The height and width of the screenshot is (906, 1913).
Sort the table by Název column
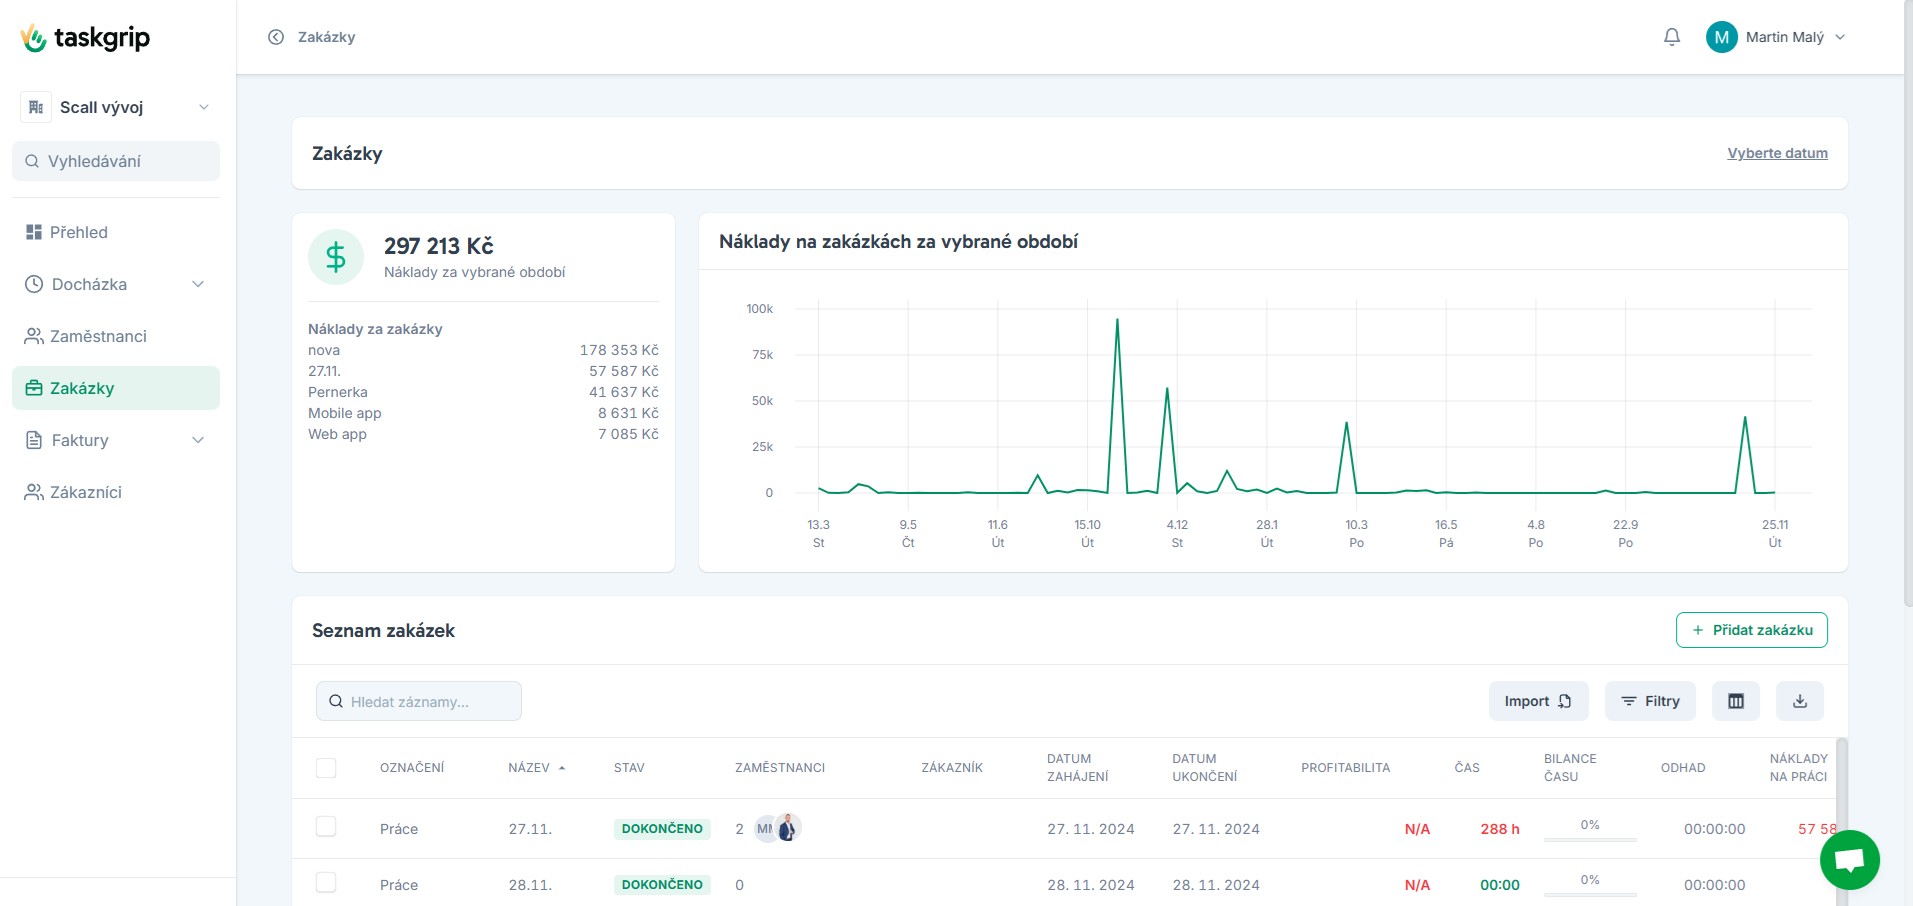[536, 768]
